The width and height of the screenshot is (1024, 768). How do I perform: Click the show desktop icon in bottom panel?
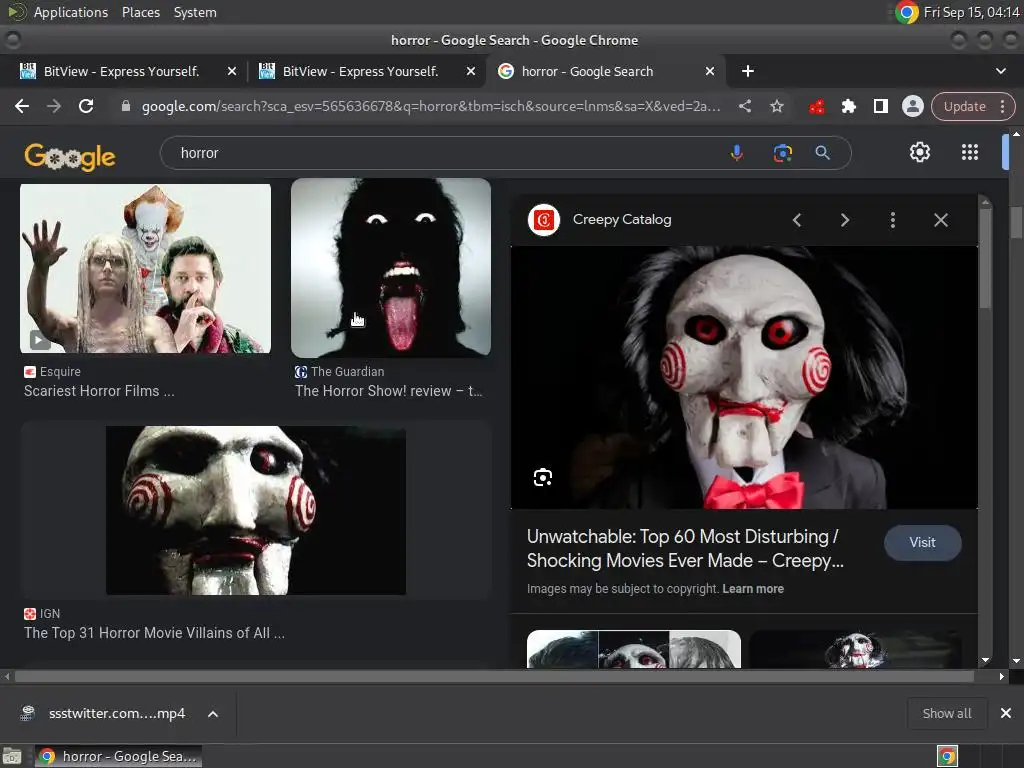(x=12, y=757)
